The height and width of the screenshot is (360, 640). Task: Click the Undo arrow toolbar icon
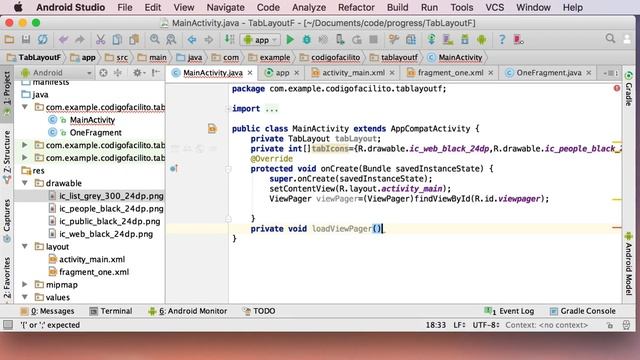[63, 40]
